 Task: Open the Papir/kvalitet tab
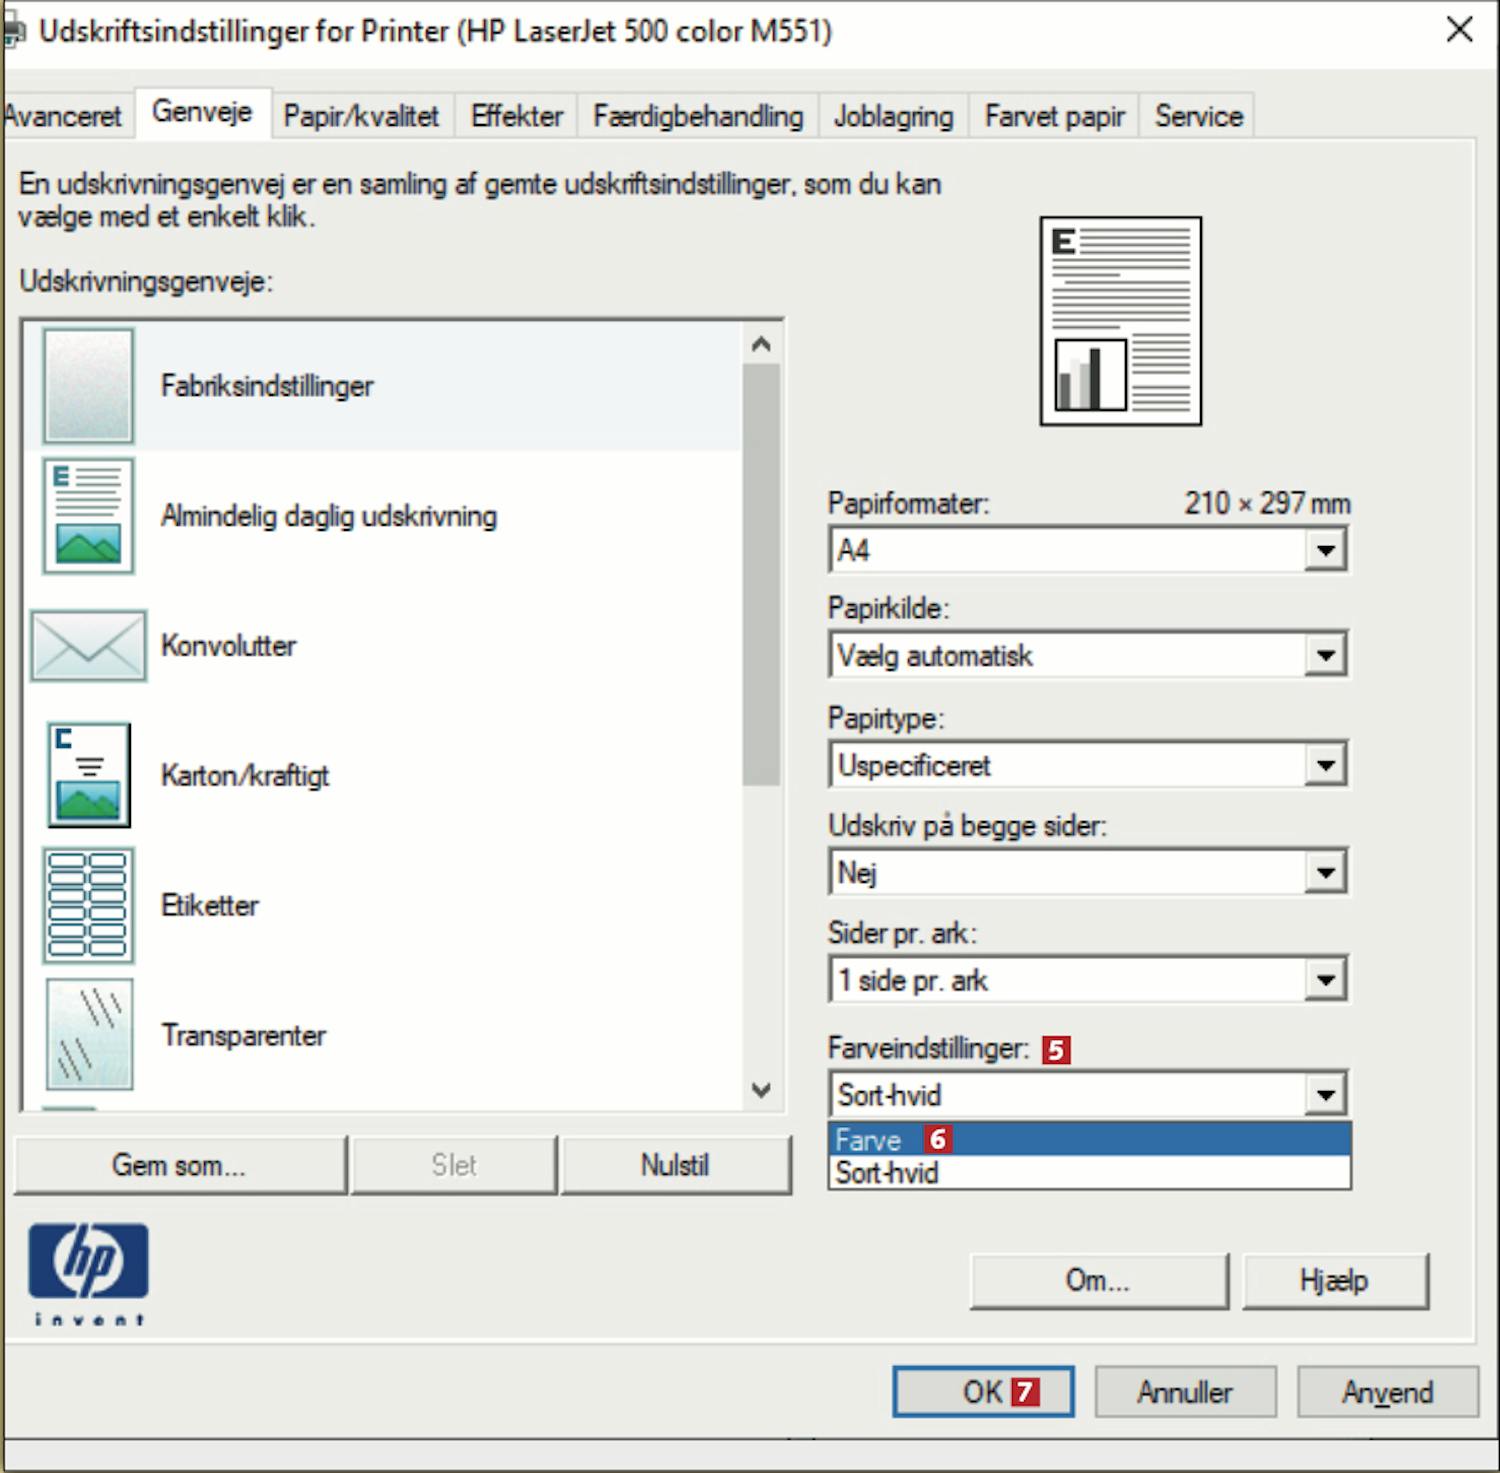point(361,116)
